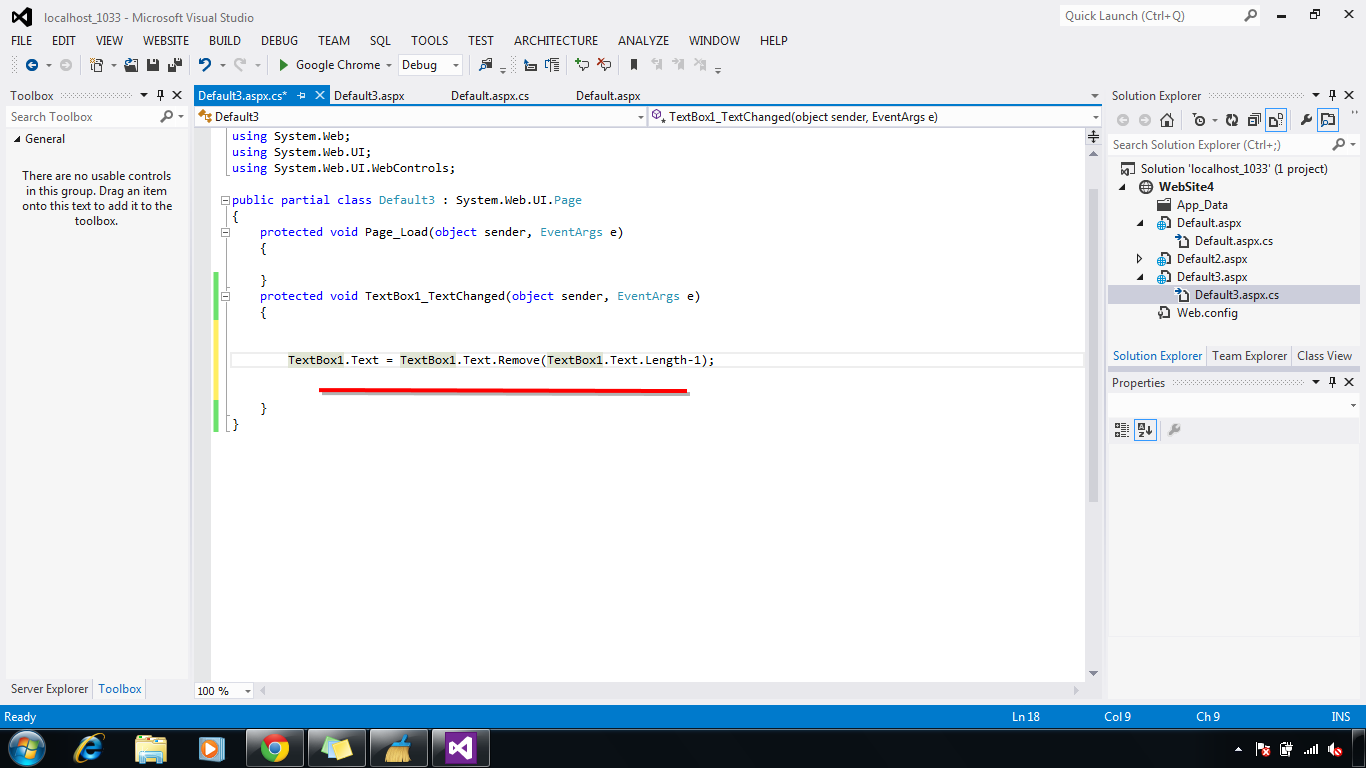The height and width of the screenshot is (768, 1366).
Task: Click the Navigate Backward arrow icon
Action: (x=32, y=65)
